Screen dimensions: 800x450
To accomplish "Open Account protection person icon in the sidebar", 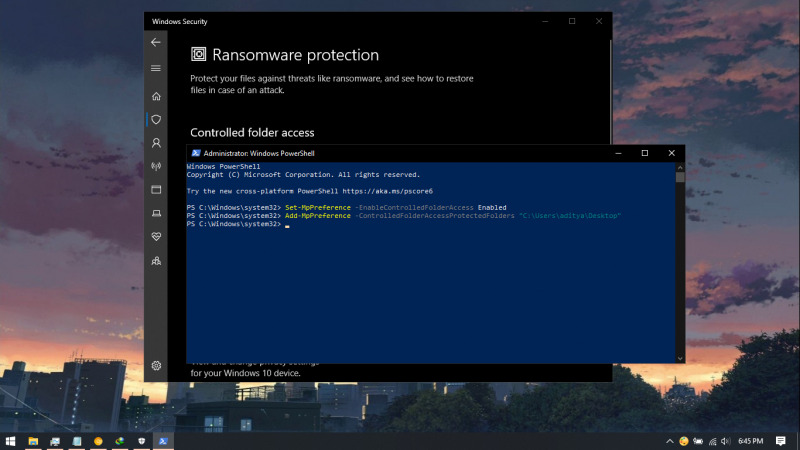I will [156, 143].
